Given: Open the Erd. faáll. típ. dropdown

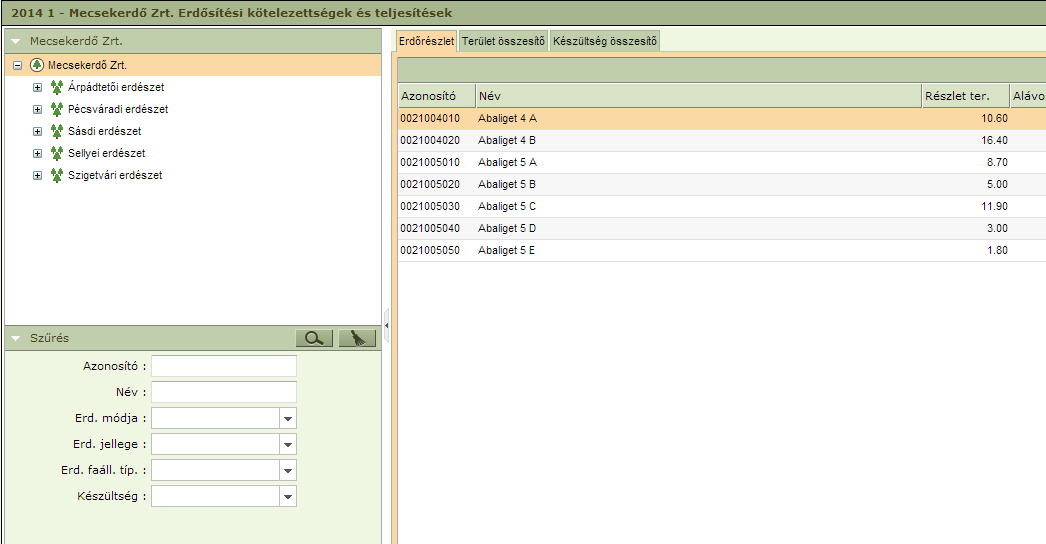Looking at the screenshot, I should tap(288, 471).
